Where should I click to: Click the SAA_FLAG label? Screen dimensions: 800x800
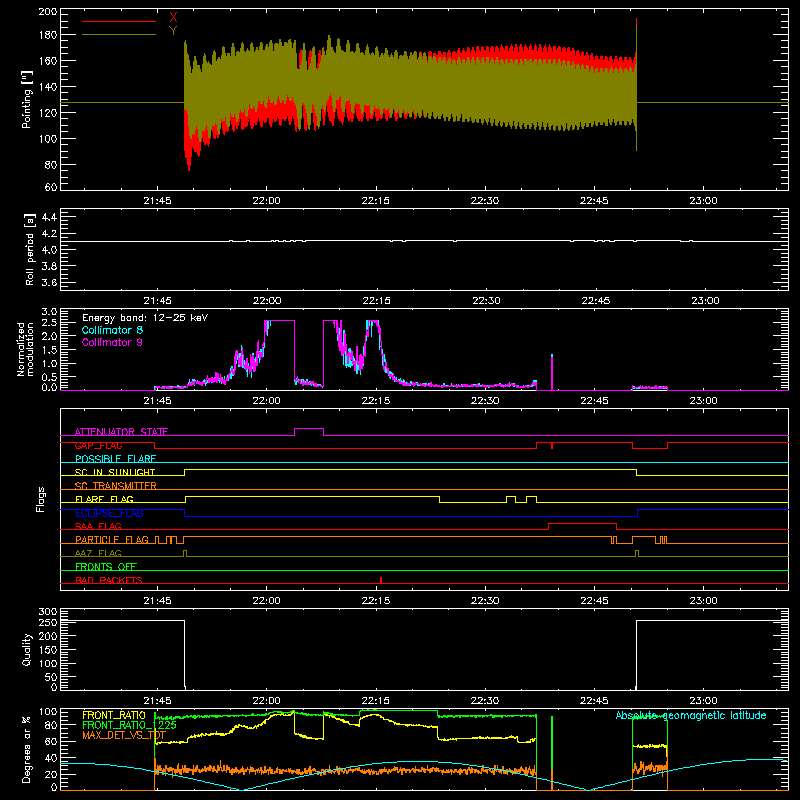point(98,526)
